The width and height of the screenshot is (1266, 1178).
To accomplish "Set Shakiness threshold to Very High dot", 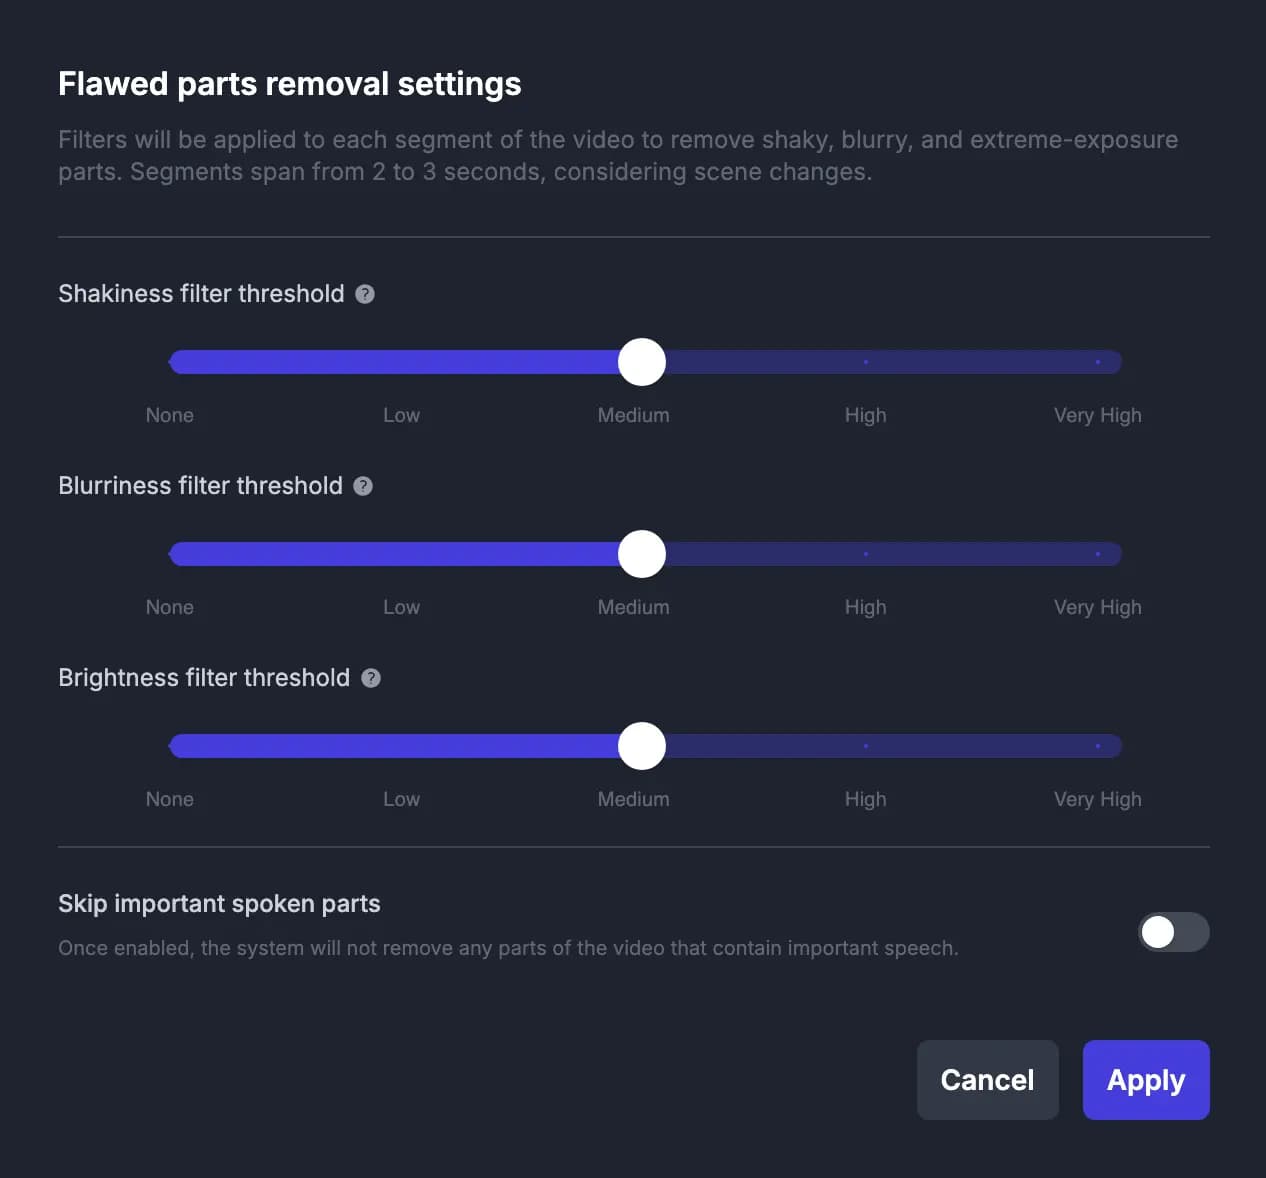I will [x=1097, y=362].
